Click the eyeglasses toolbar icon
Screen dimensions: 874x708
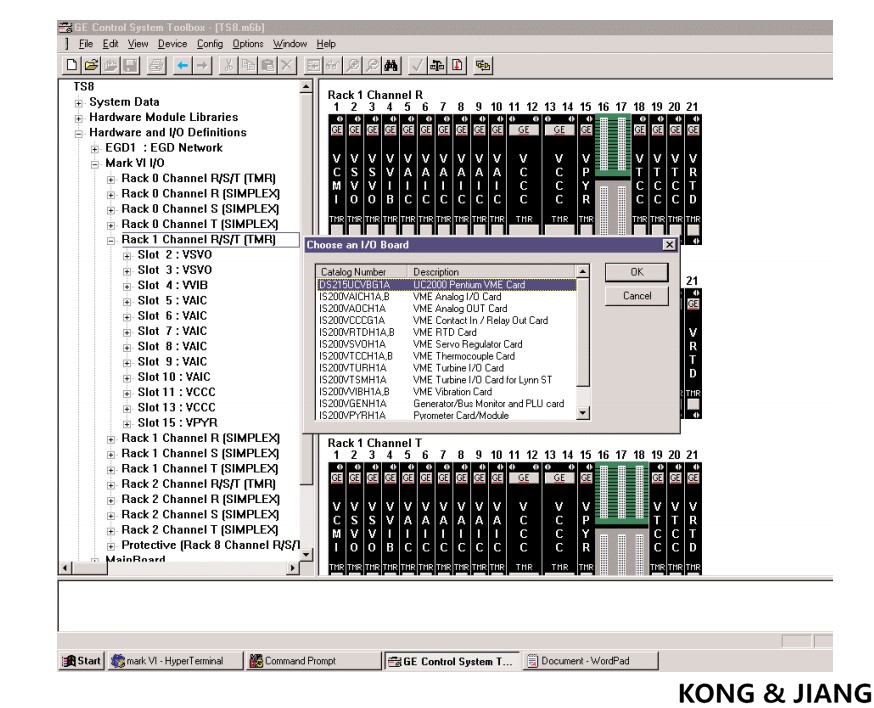(333, 65)
